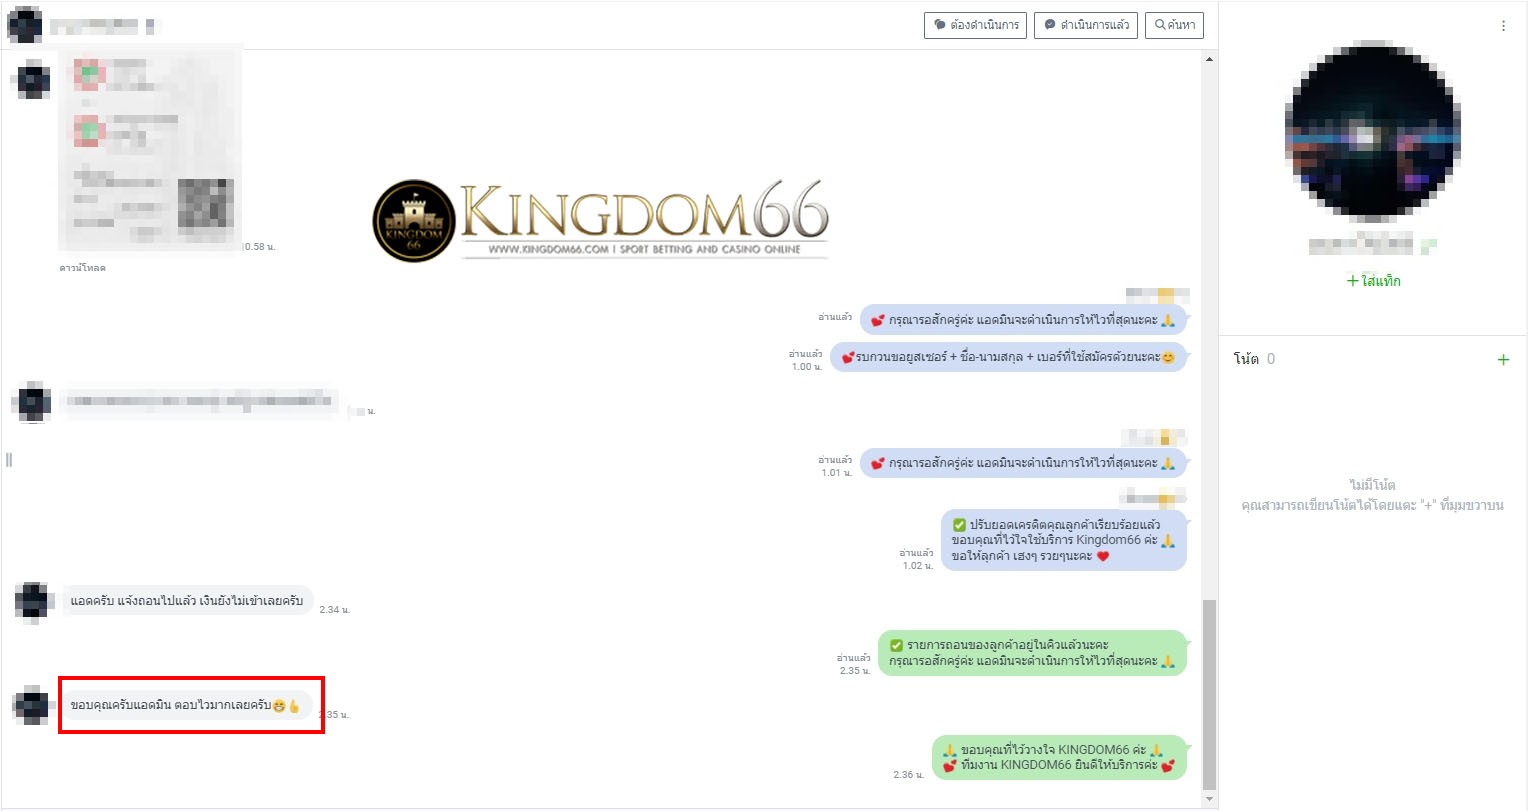Open the ค้นหา search button

pos(1175,25)
